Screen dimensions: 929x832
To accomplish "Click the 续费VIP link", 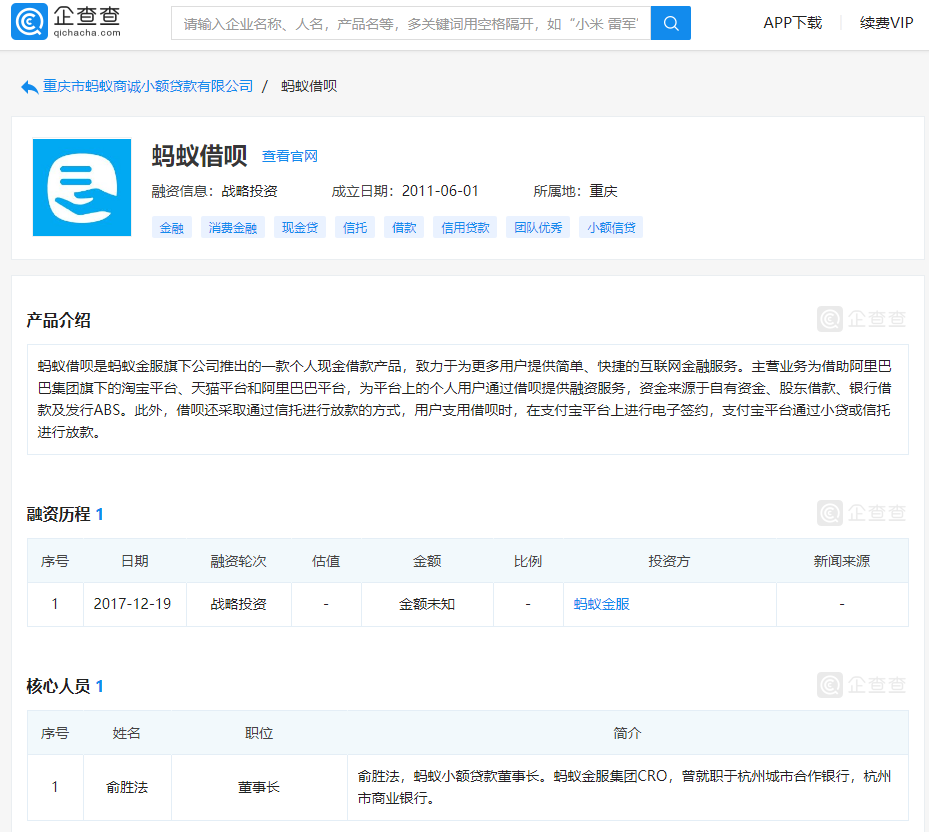I will click(x=886, y=22).
